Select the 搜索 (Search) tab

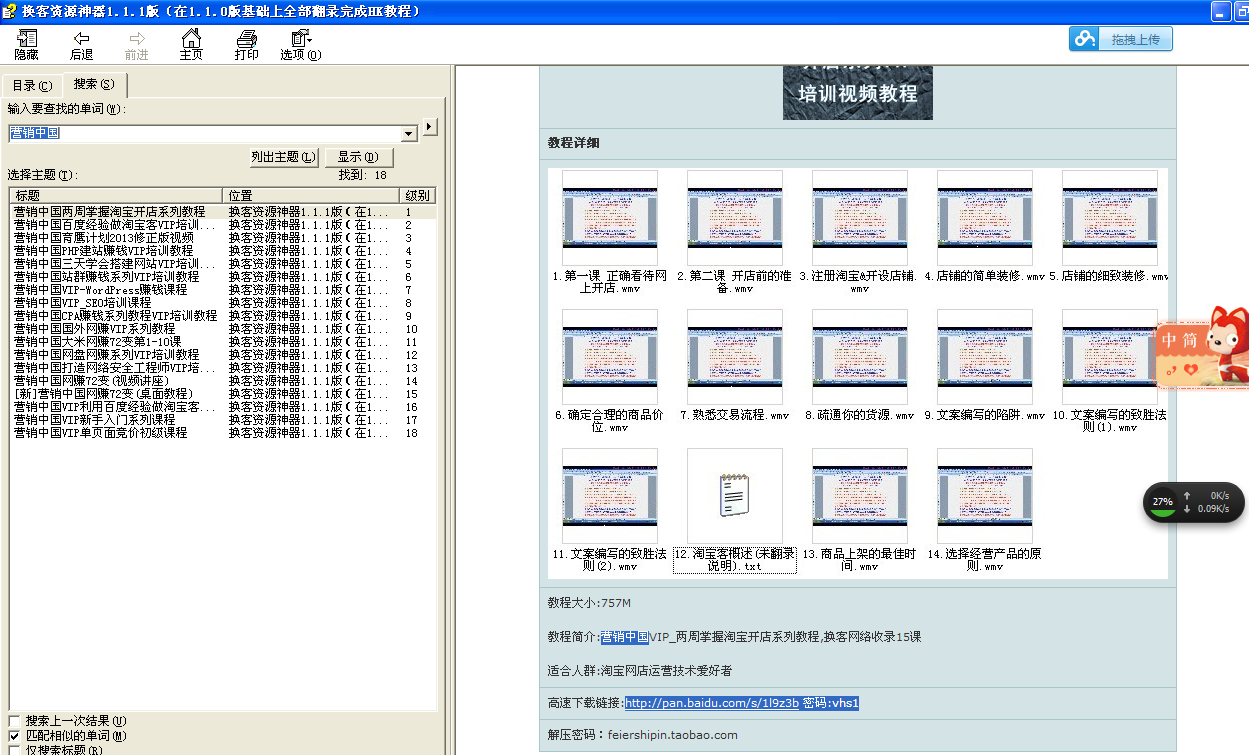point(94,84)
